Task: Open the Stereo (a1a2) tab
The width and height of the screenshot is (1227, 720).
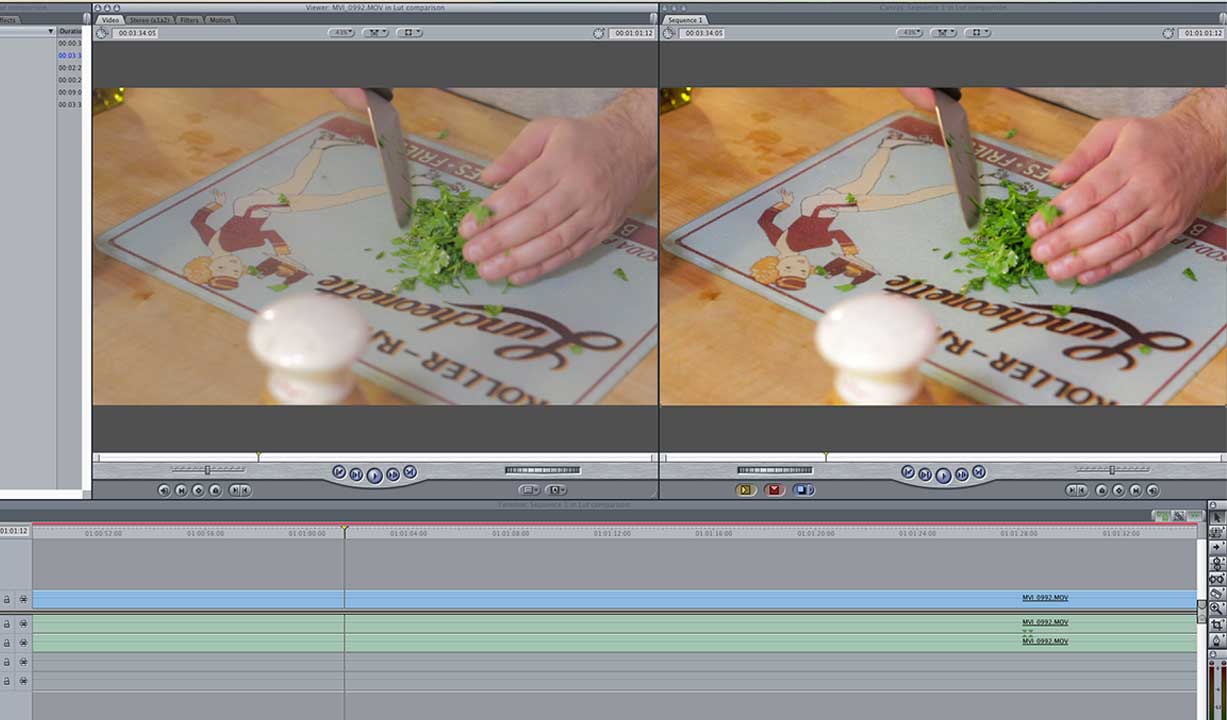Action: (150, 20)
